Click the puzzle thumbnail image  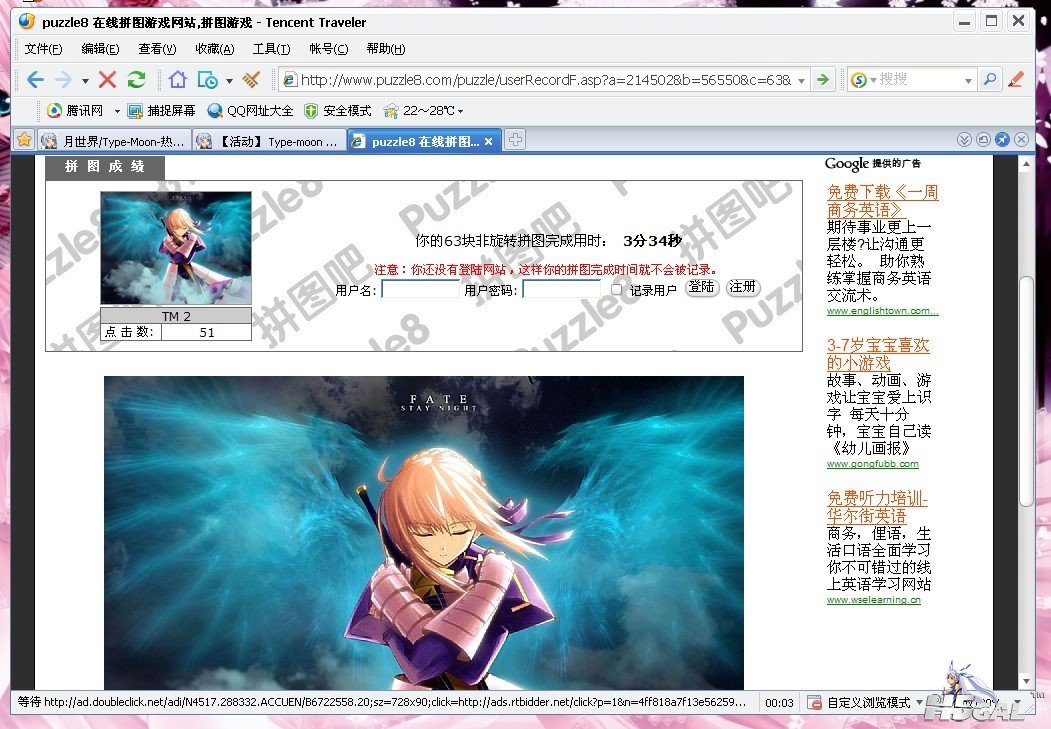tap(176, 248)
